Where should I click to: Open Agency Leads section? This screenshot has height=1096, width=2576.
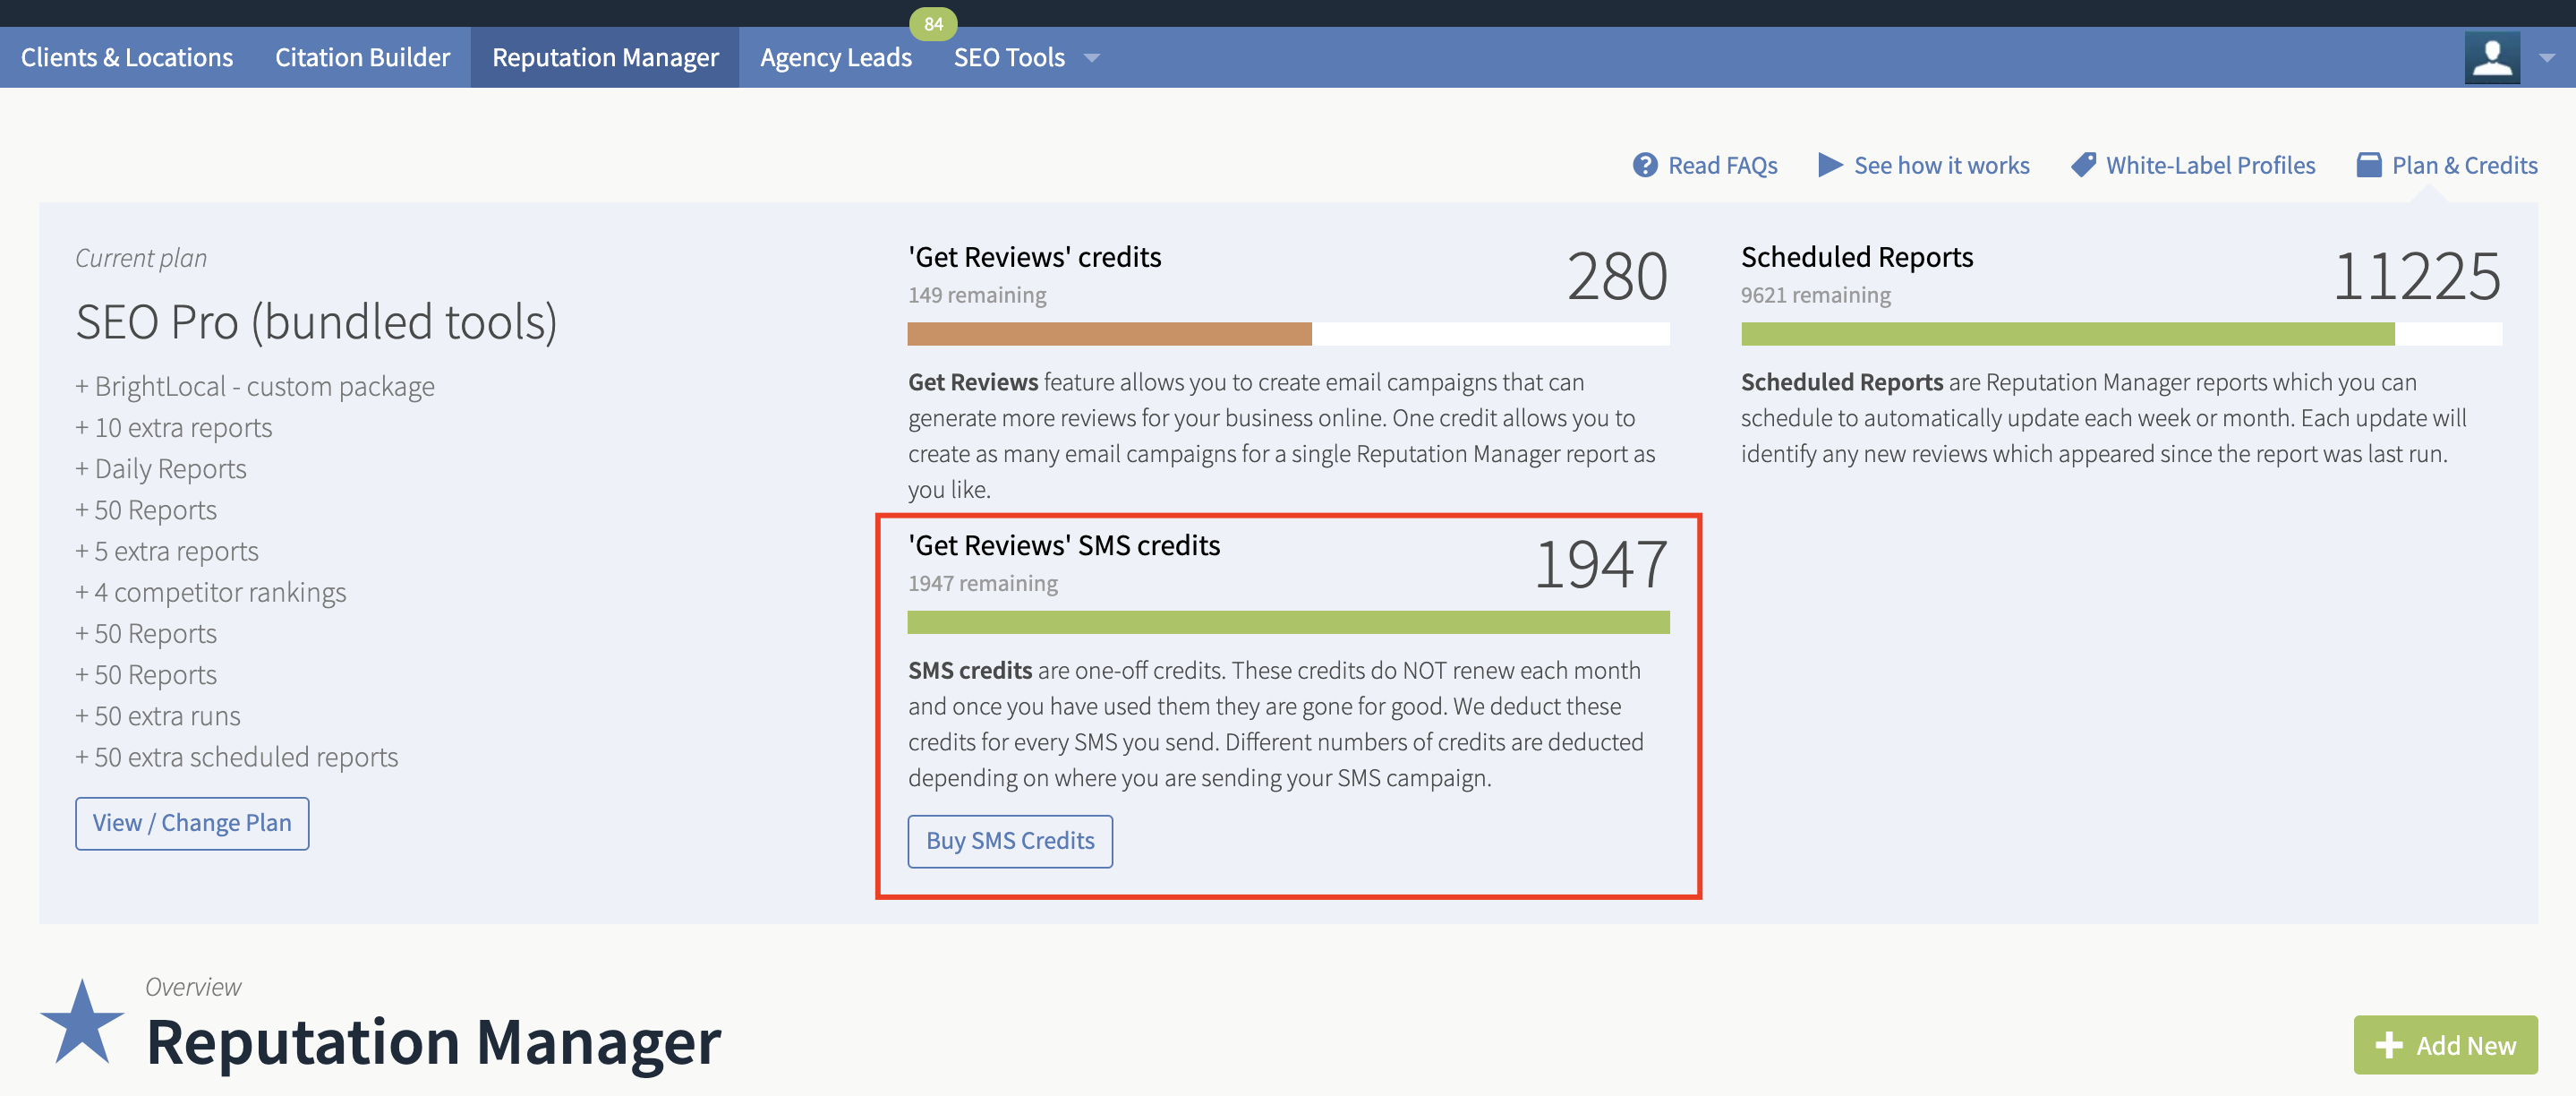tap(835, 57)
